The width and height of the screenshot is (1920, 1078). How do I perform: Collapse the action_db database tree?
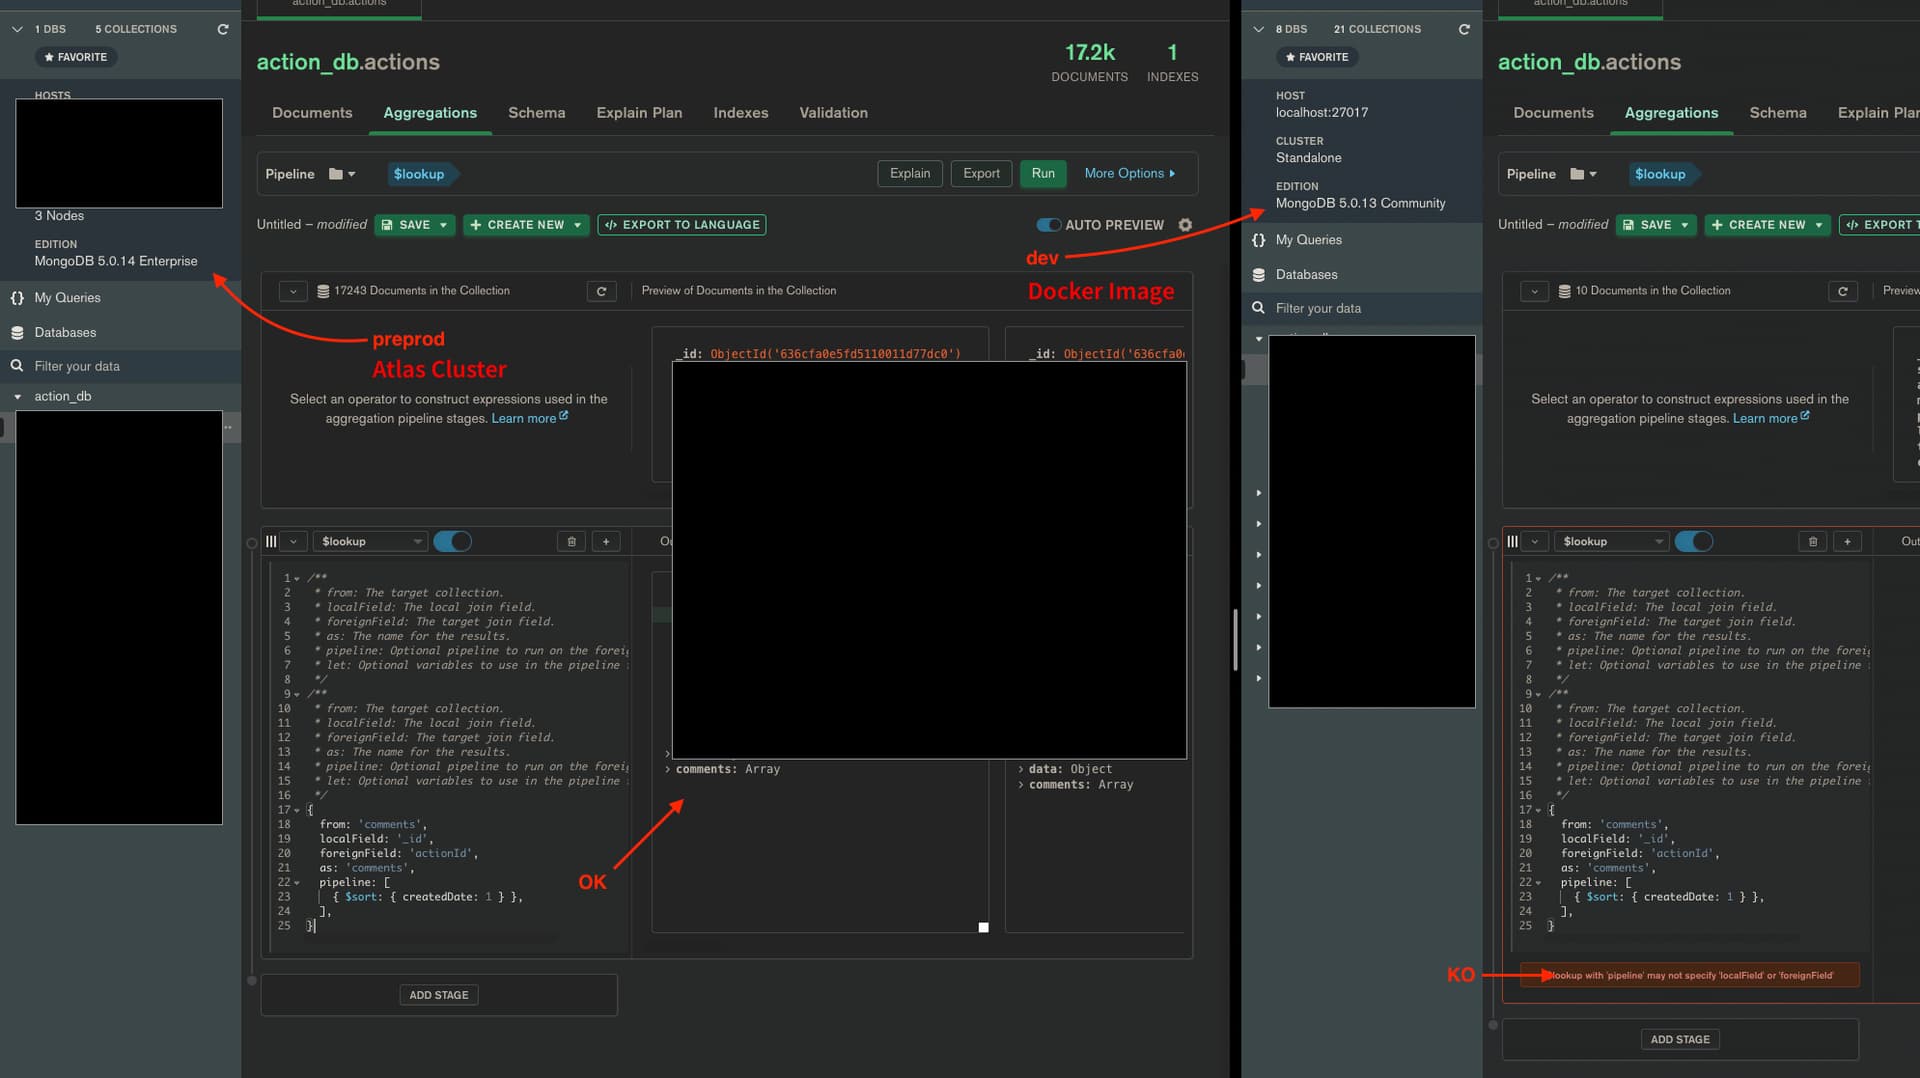click(x=18, y=397)
